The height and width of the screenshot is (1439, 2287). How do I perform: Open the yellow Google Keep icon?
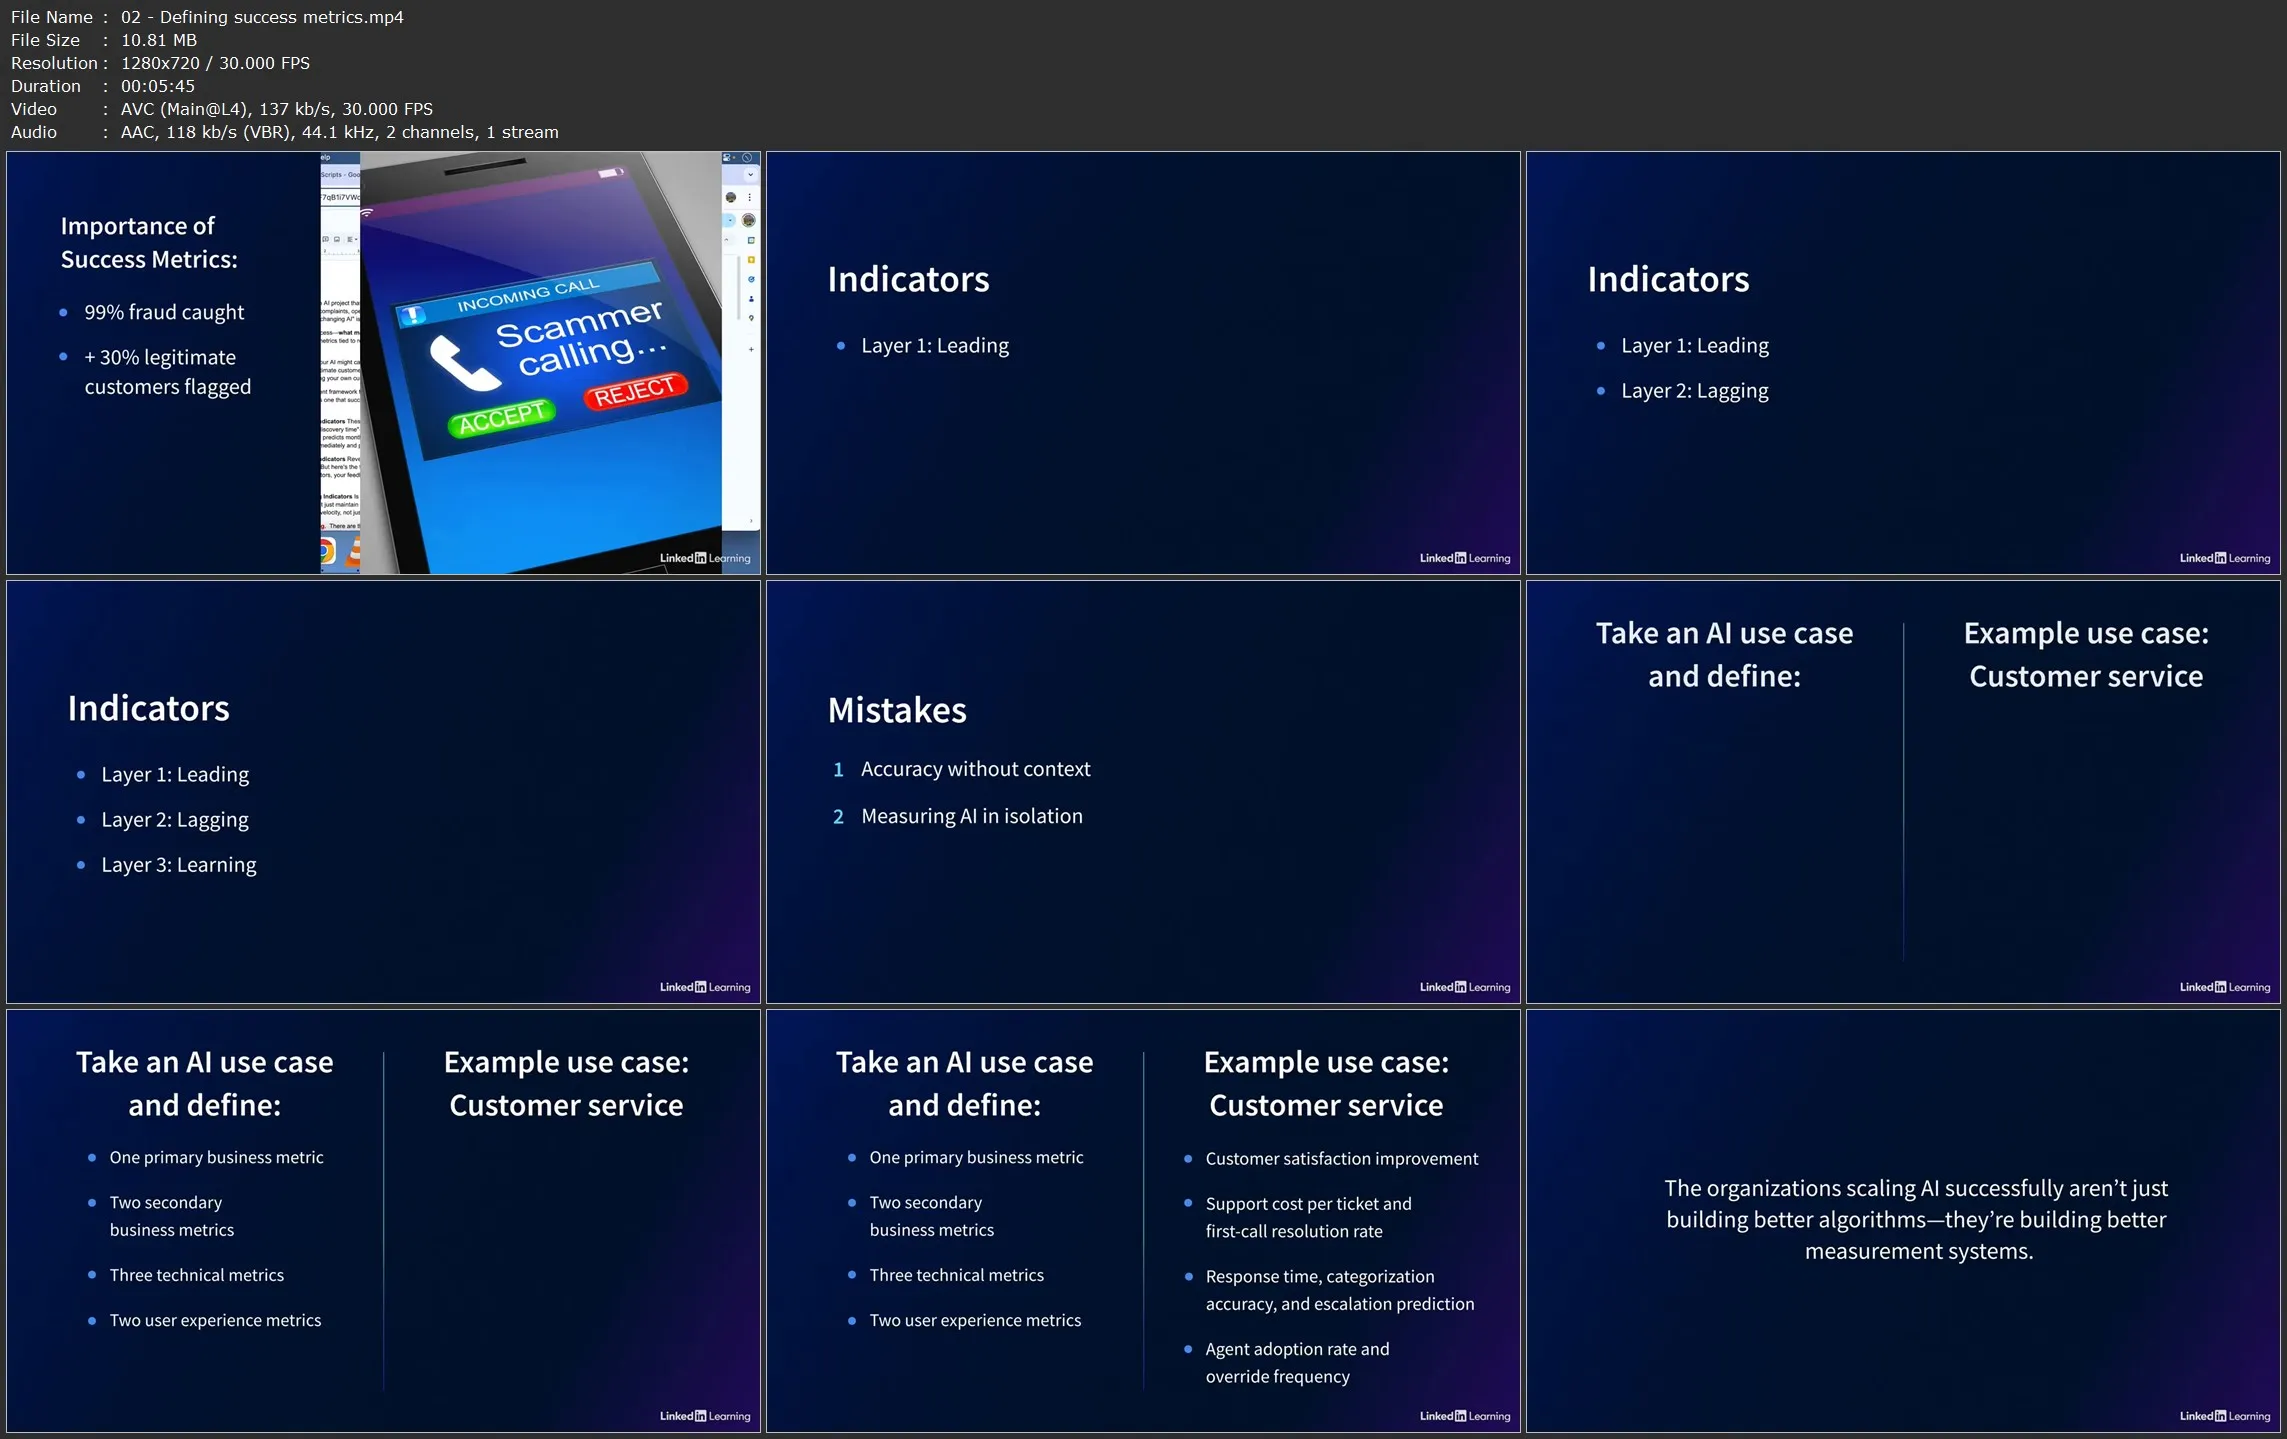751,260
